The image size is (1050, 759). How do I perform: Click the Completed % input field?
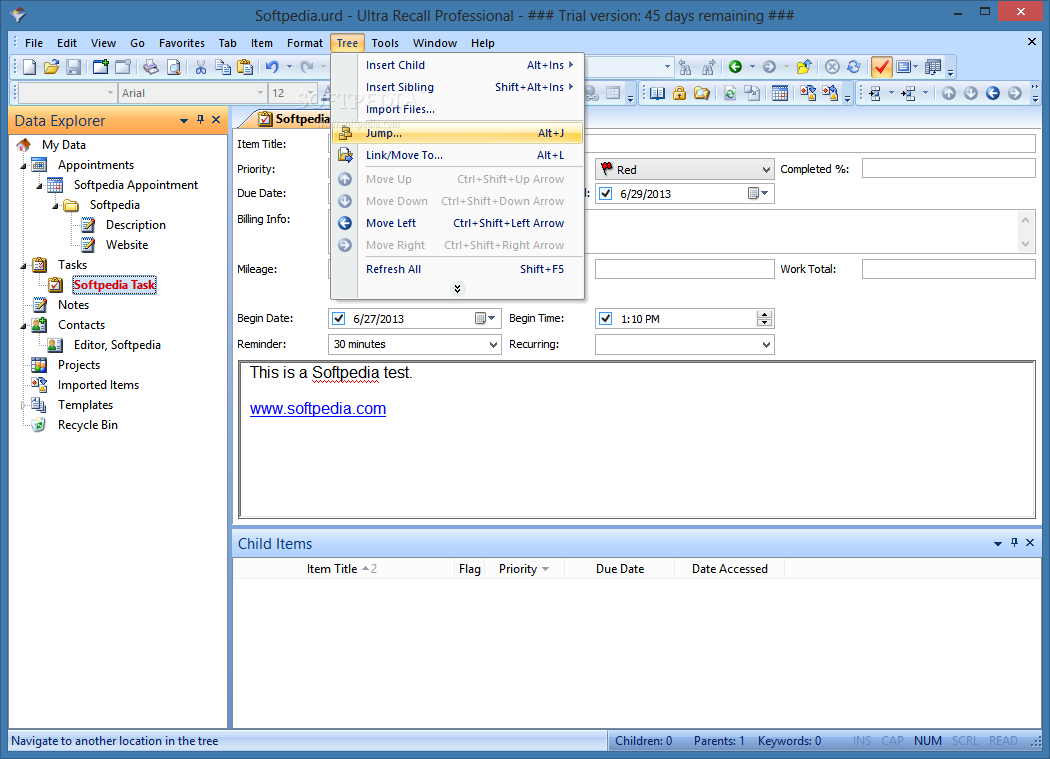pyautogui.click(x=948, y=168)
